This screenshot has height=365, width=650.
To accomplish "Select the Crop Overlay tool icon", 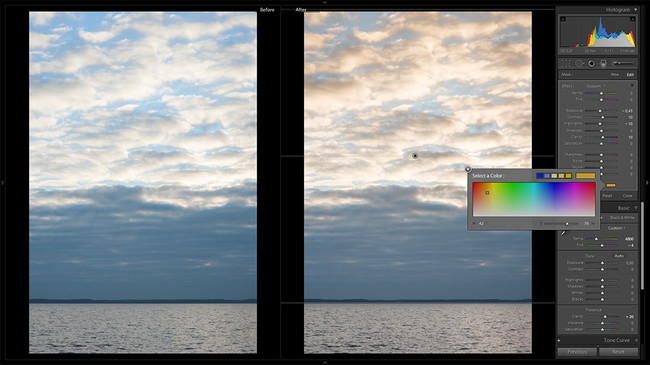I will click(x=566, y=63).
